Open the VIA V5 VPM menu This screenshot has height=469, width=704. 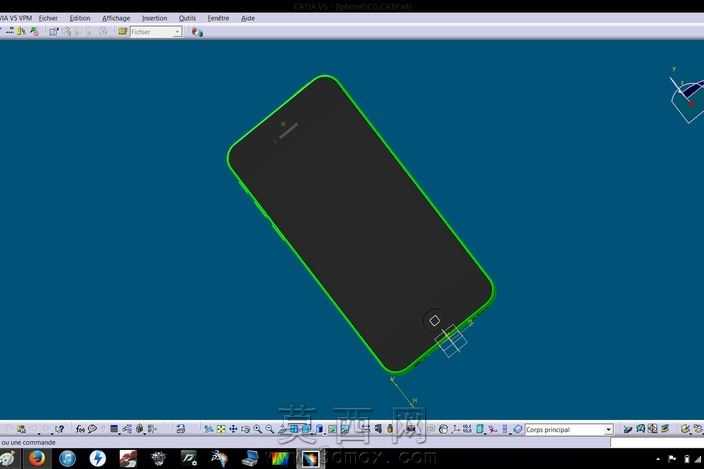16,18
